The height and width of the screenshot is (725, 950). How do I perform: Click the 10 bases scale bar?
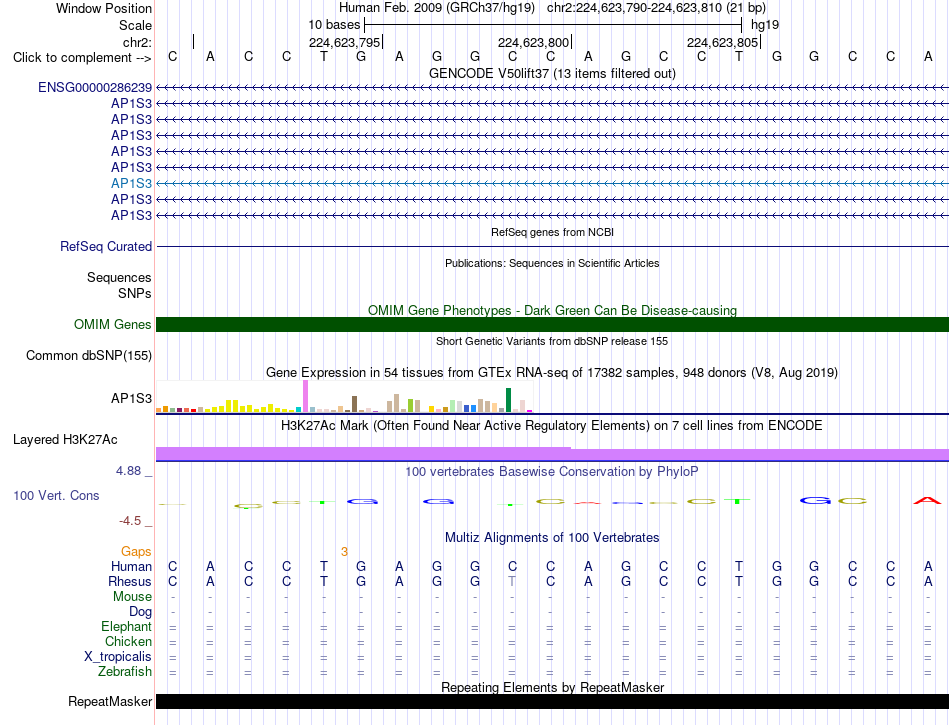[553, 25]
